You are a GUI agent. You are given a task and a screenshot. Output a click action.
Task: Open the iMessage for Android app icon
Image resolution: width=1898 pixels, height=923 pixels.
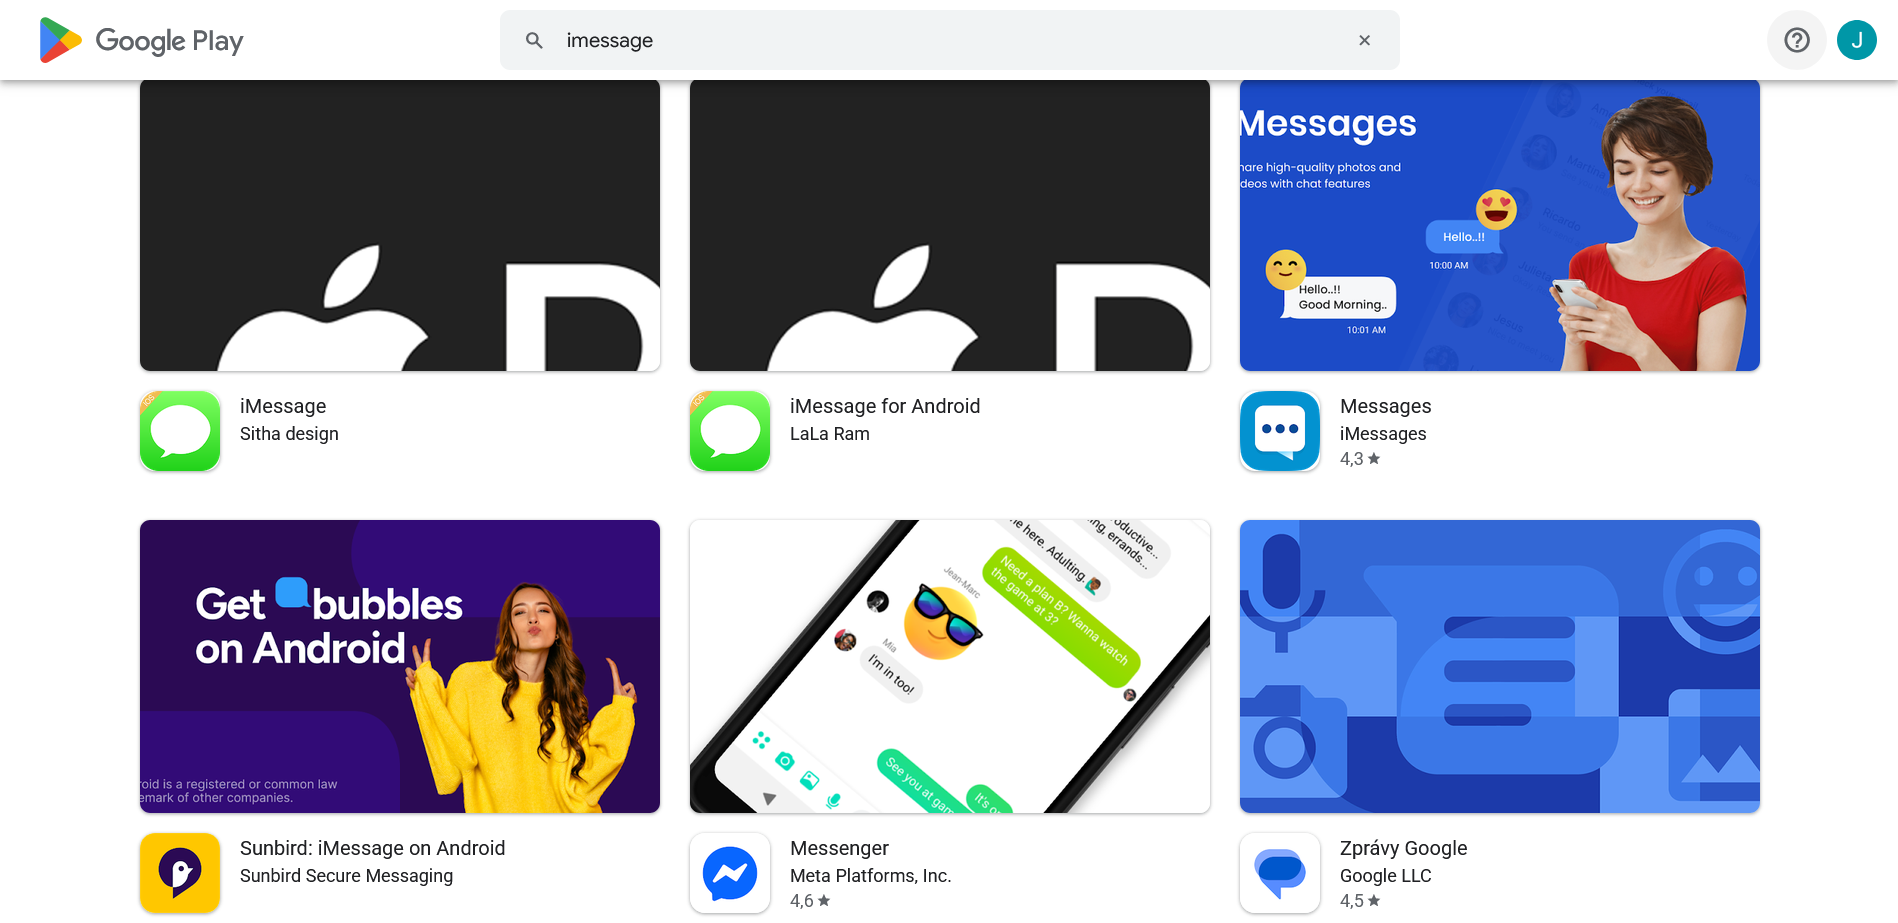tap(730, 431)
